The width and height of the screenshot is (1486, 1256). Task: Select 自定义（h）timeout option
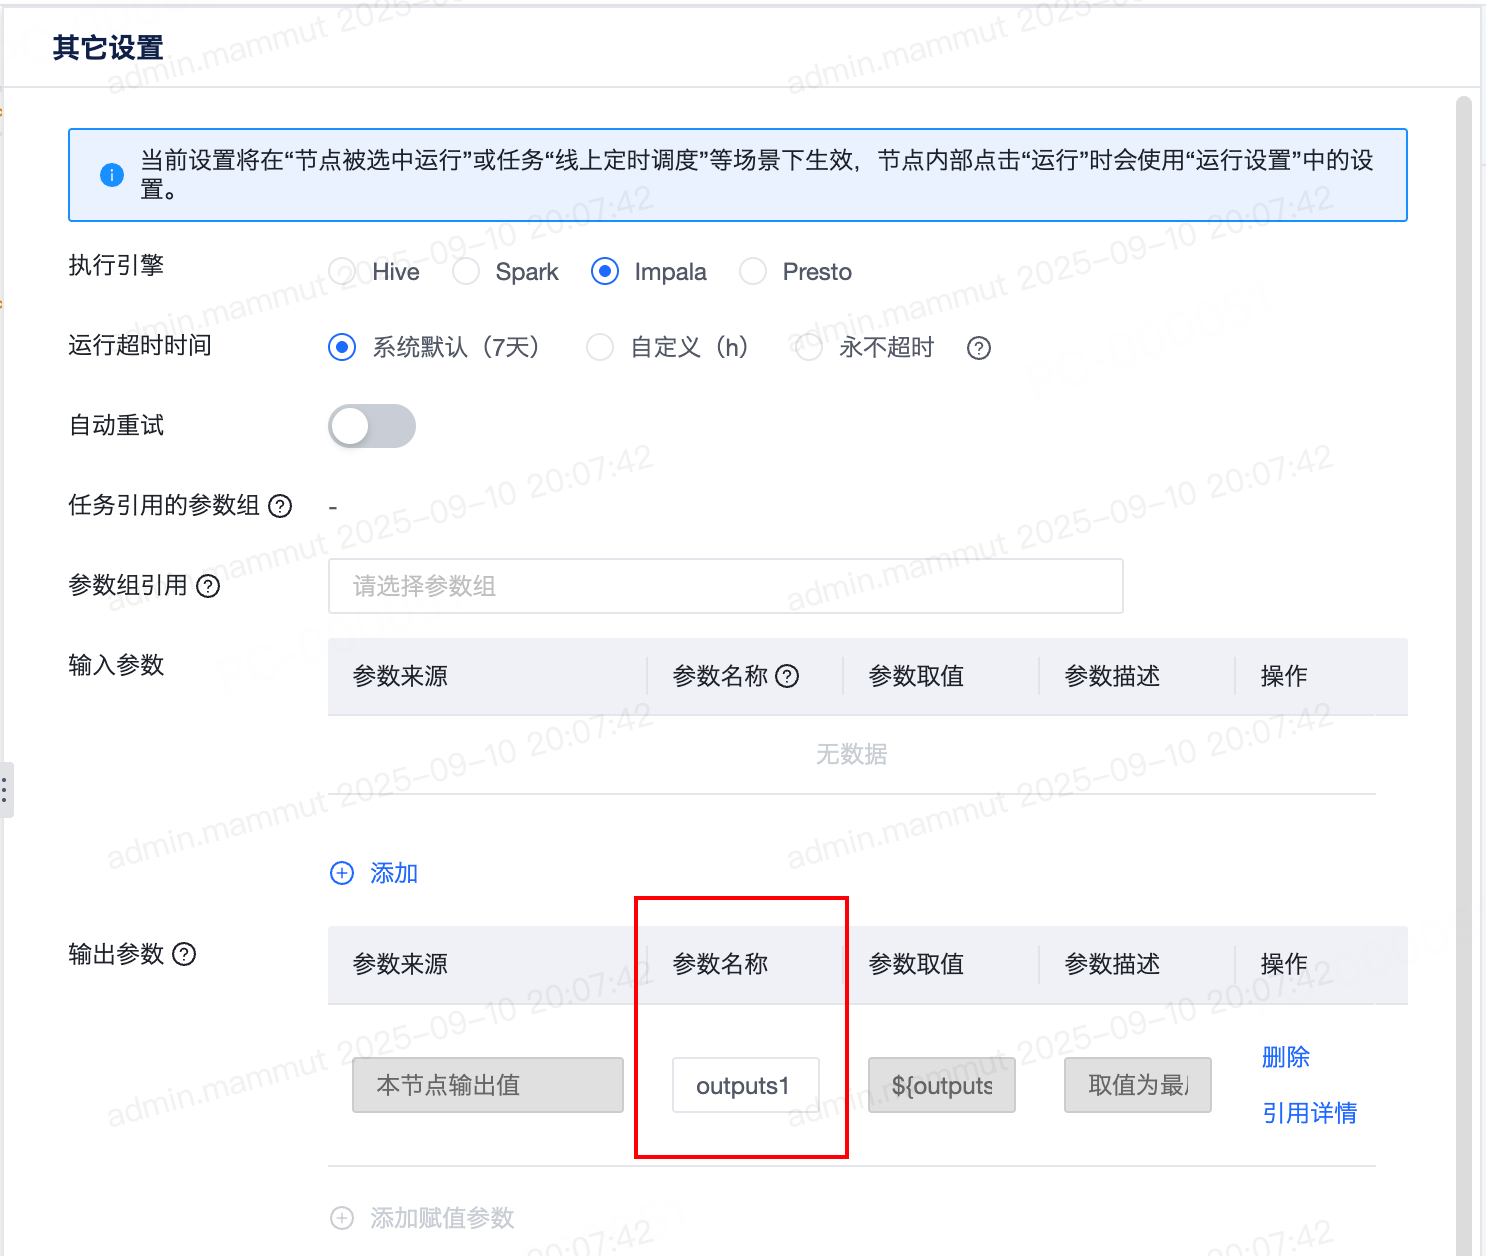coord(600,348)
